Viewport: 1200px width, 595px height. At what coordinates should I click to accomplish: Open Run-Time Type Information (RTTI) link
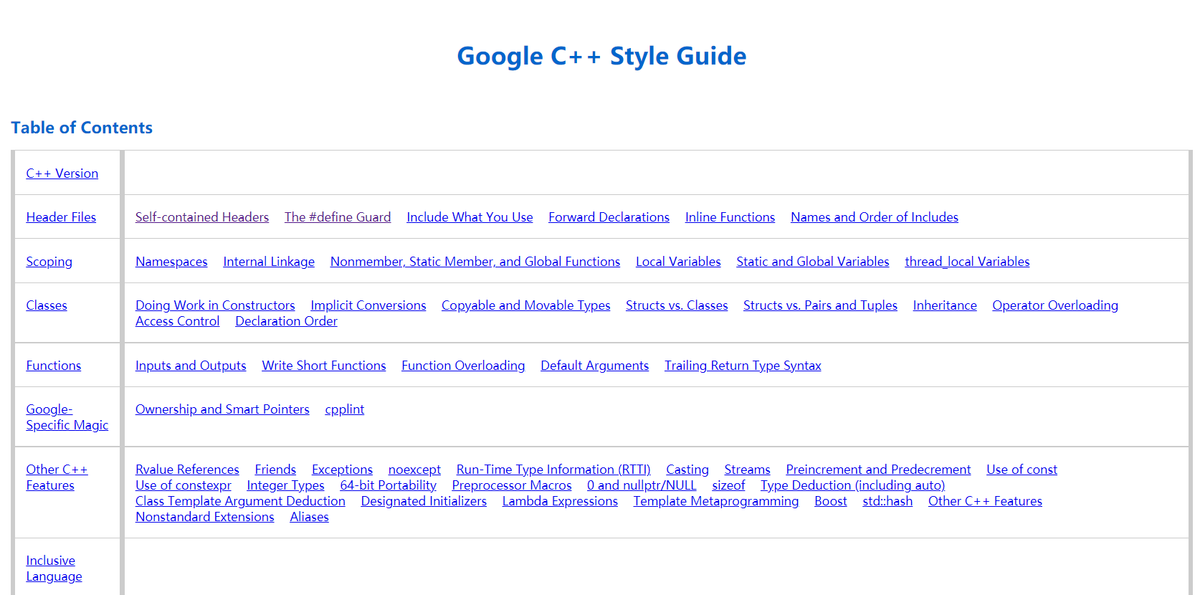pyautogui.click(x=554, y=469)
